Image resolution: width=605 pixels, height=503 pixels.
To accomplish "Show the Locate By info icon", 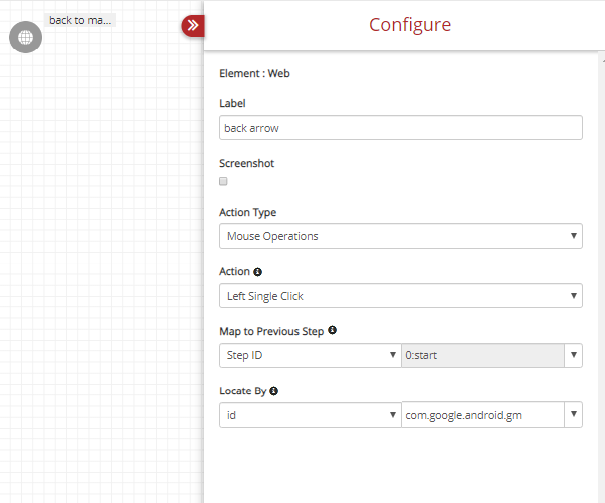I will pos(274,391).
